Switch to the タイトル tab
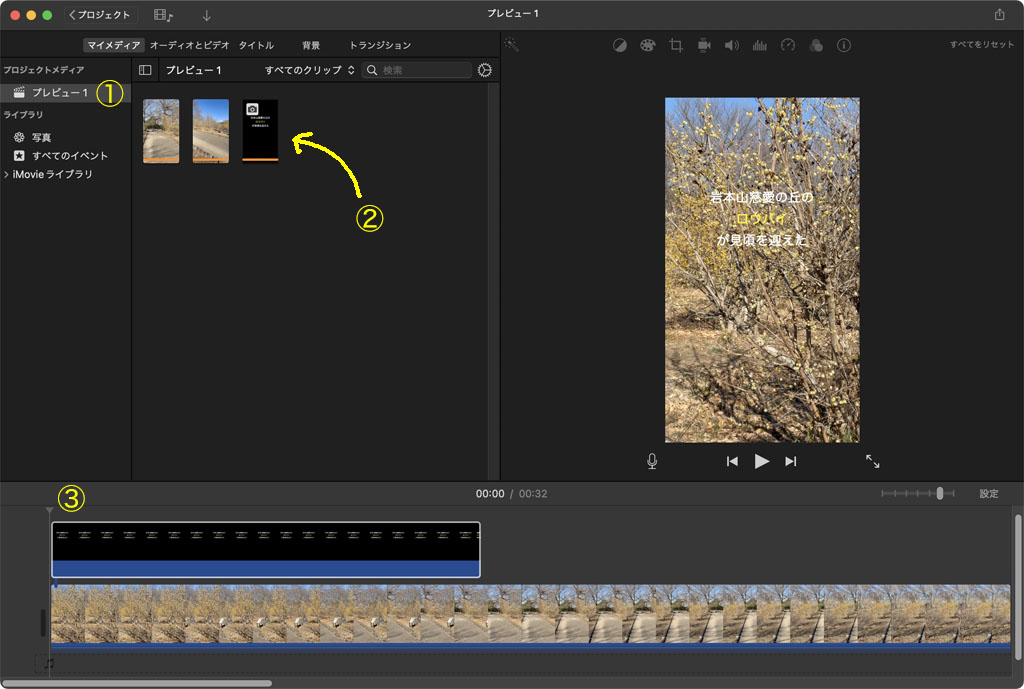 click(256, 45)
